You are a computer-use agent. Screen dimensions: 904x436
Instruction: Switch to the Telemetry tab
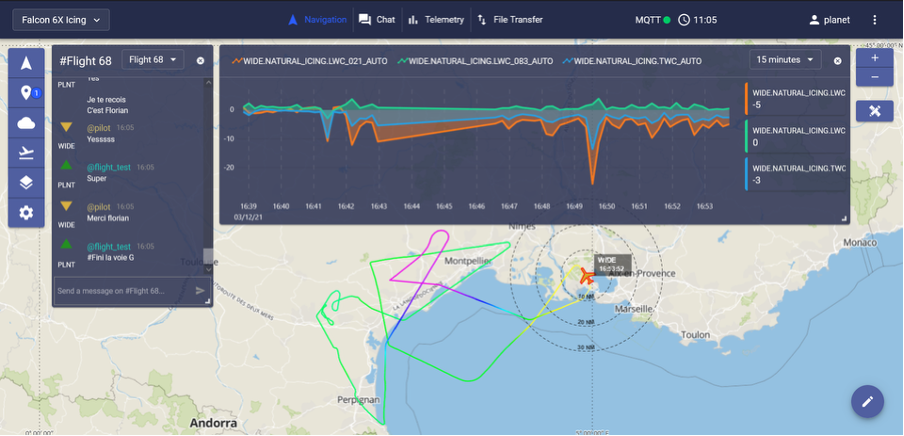(436, 20)
